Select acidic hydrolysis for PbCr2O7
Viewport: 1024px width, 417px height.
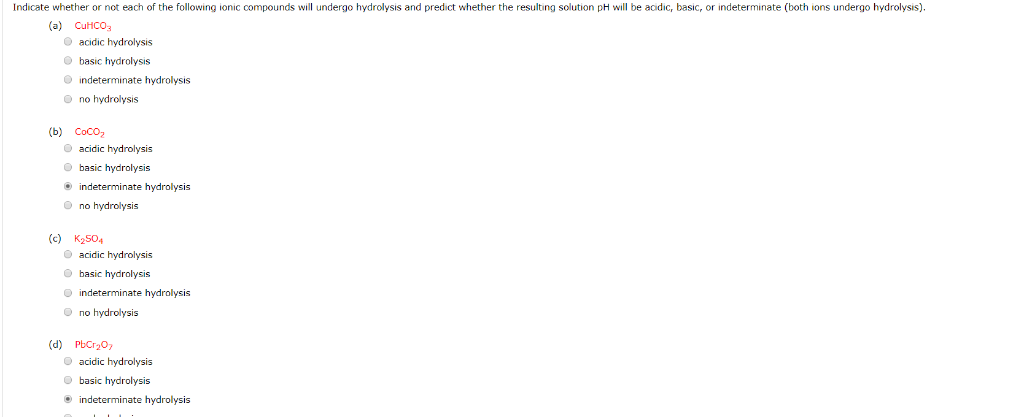tap(68, 362)
